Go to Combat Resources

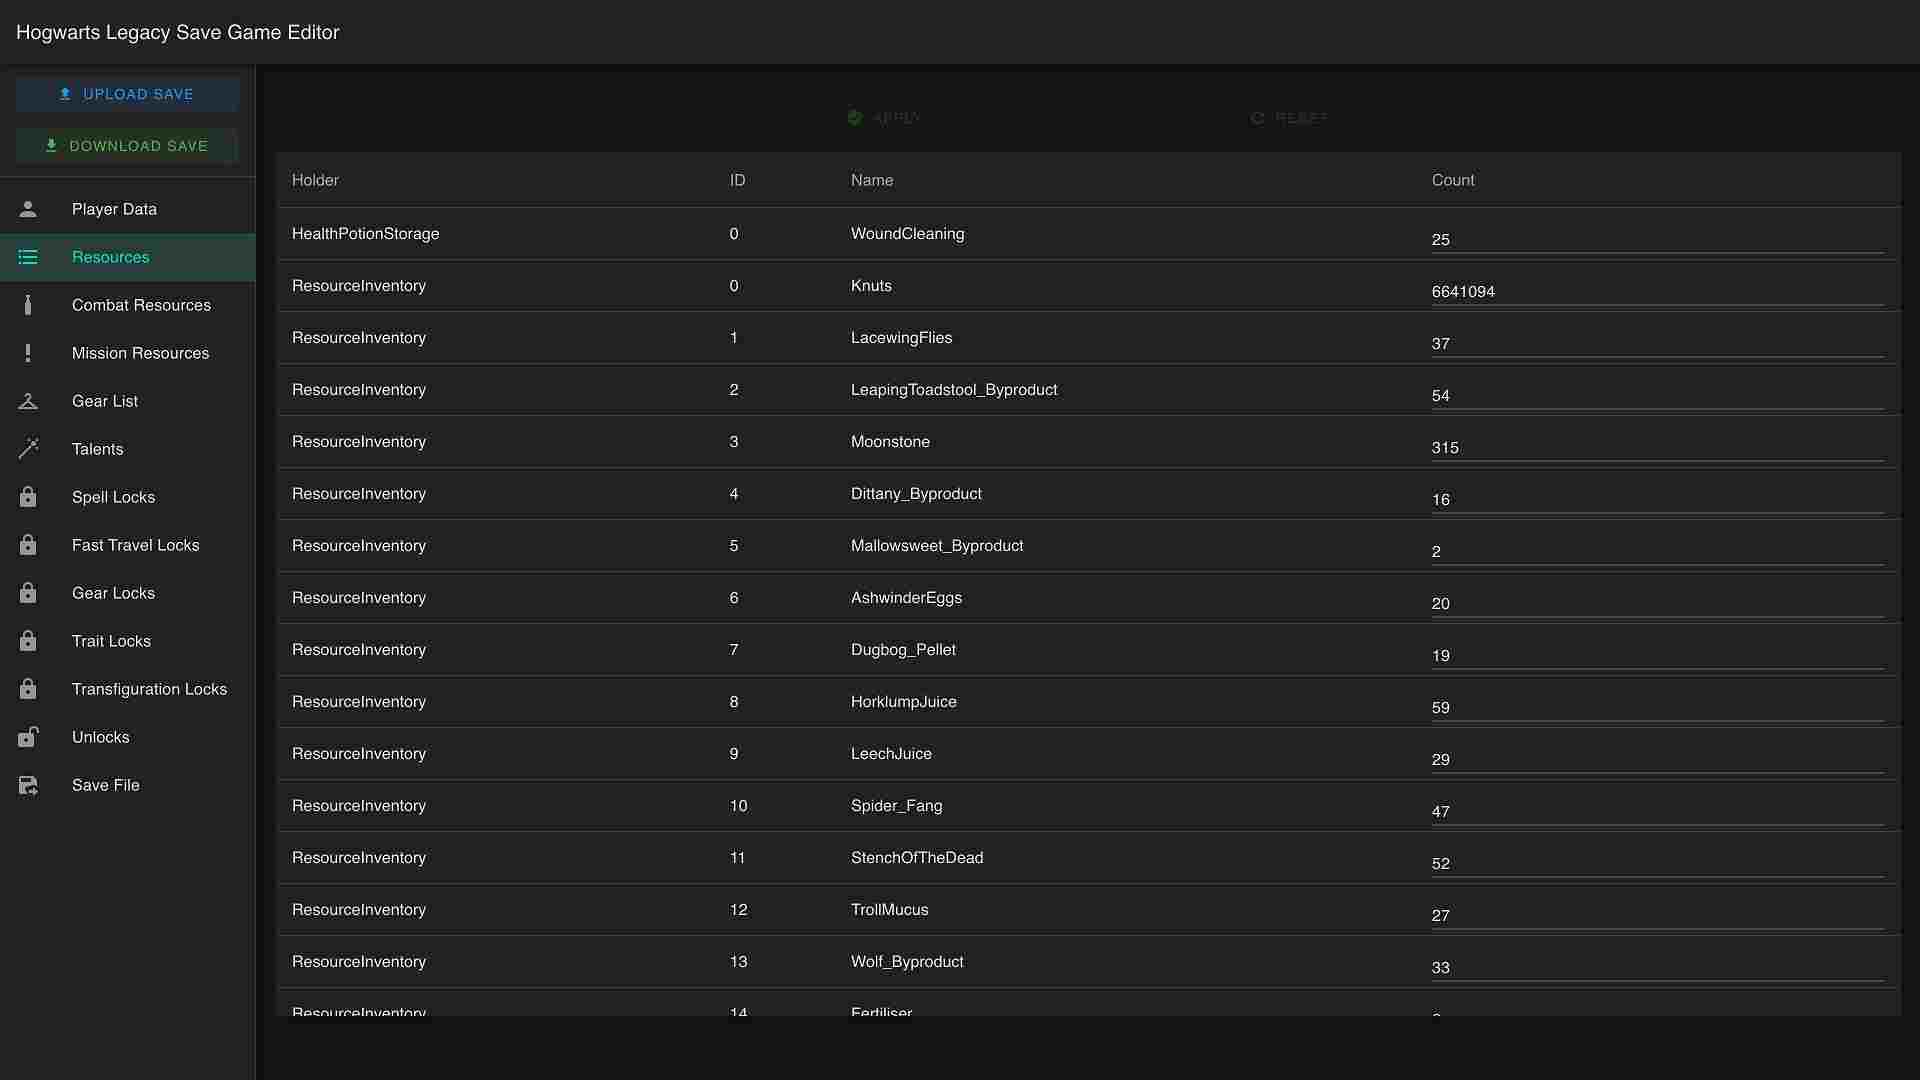point(128,305)
